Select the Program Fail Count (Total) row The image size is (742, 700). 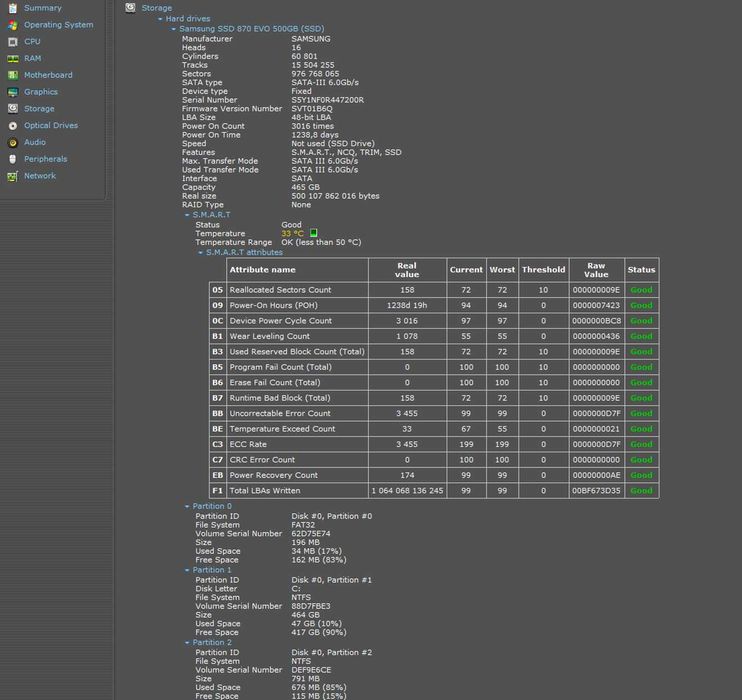coord(434,367)
